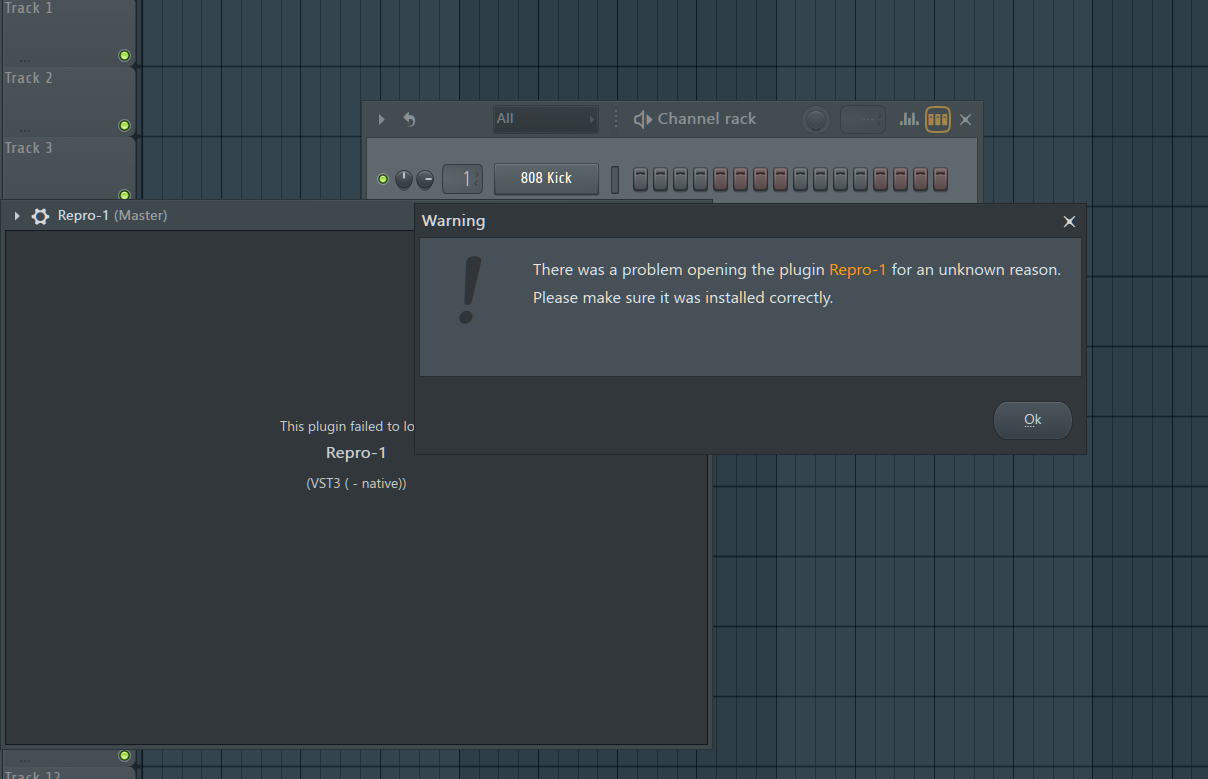The image size is (1208, 779).
Task: Click the orange Repro-1 link in the warning
Action: 858,270
